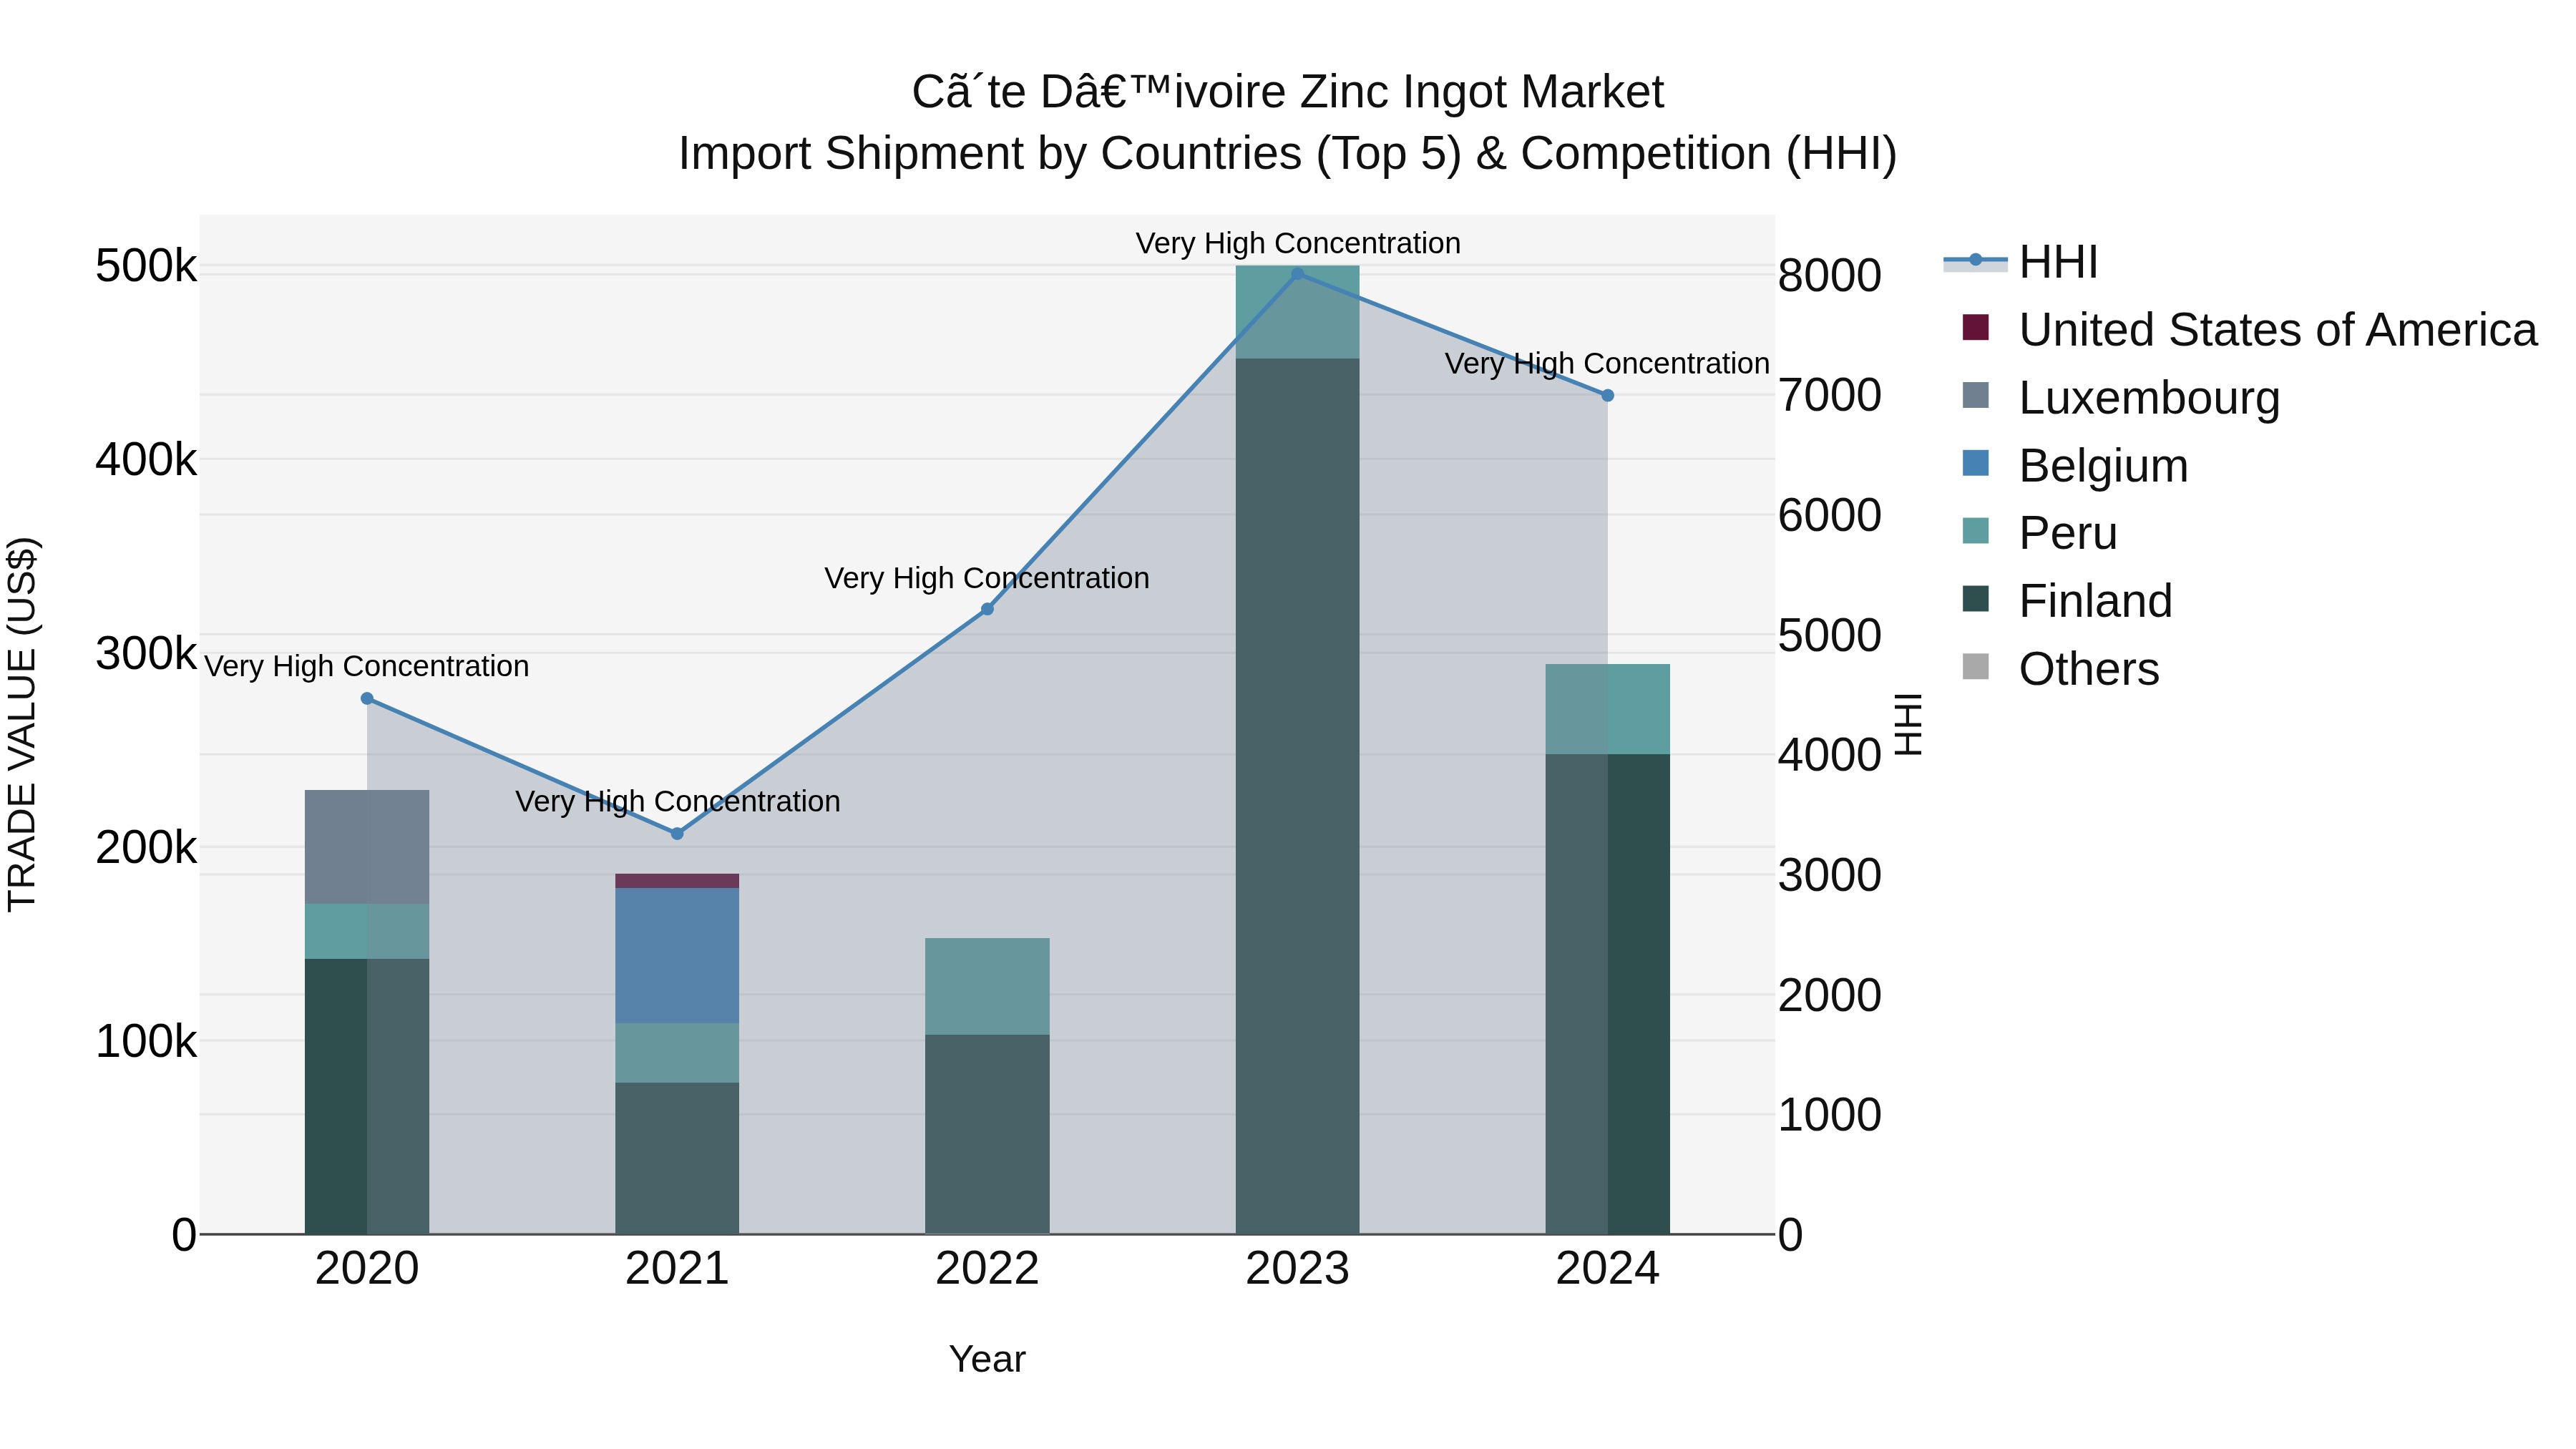The height and width of the screenshot is (1449, 2576).
Task: Click the 300k trade value axis tick
Action: [x=146, y=654]
